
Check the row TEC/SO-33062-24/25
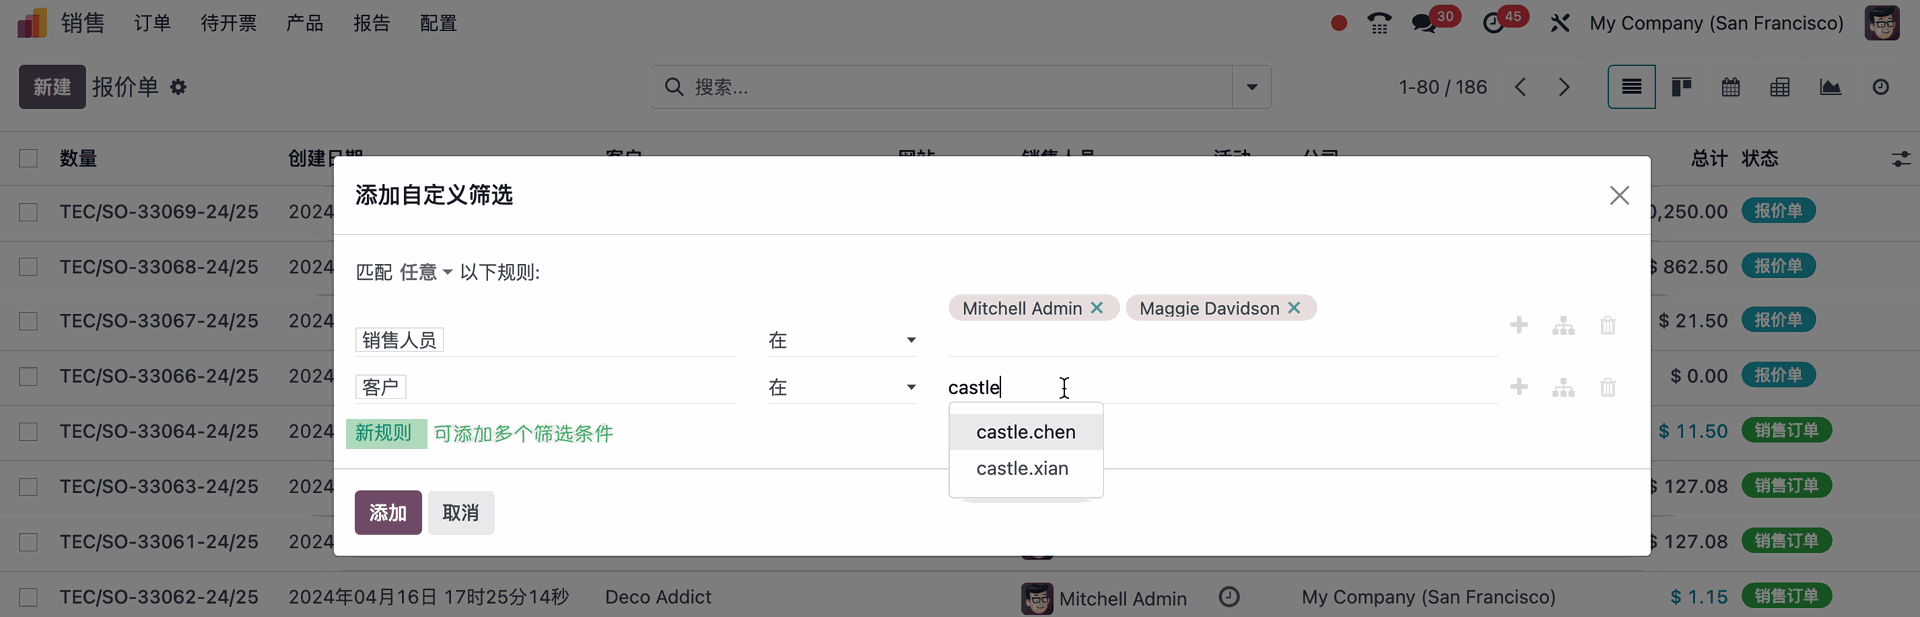28,597
